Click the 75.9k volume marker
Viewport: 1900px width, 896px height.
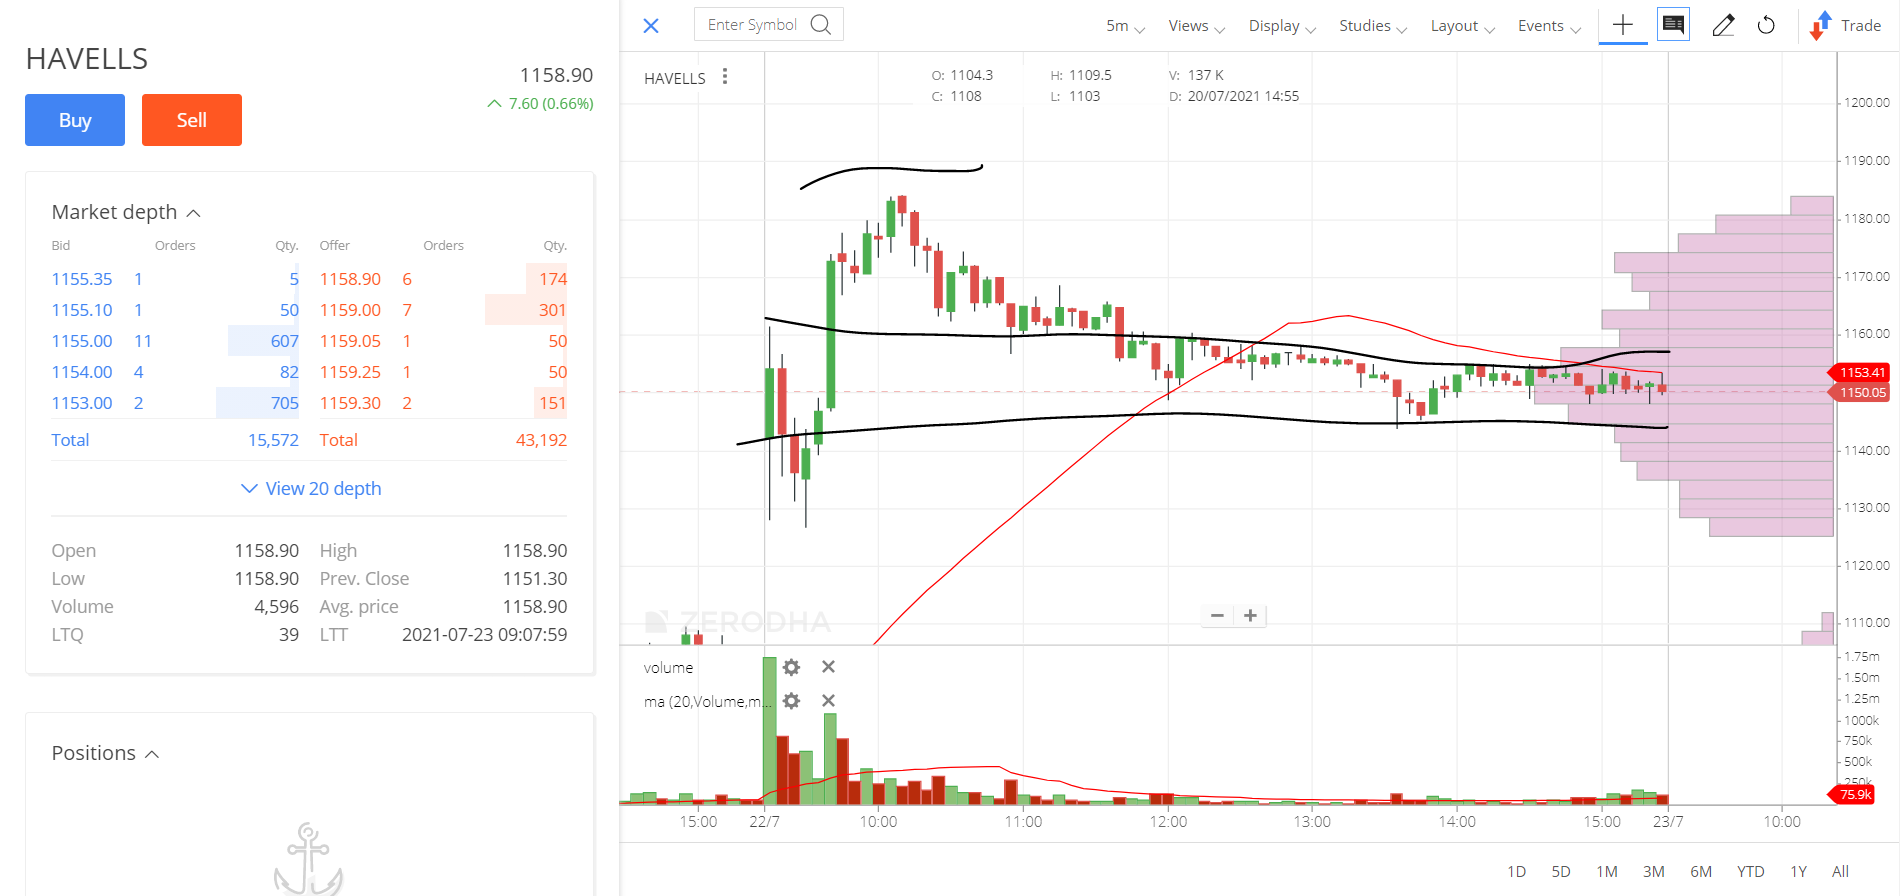(1853, 795)
